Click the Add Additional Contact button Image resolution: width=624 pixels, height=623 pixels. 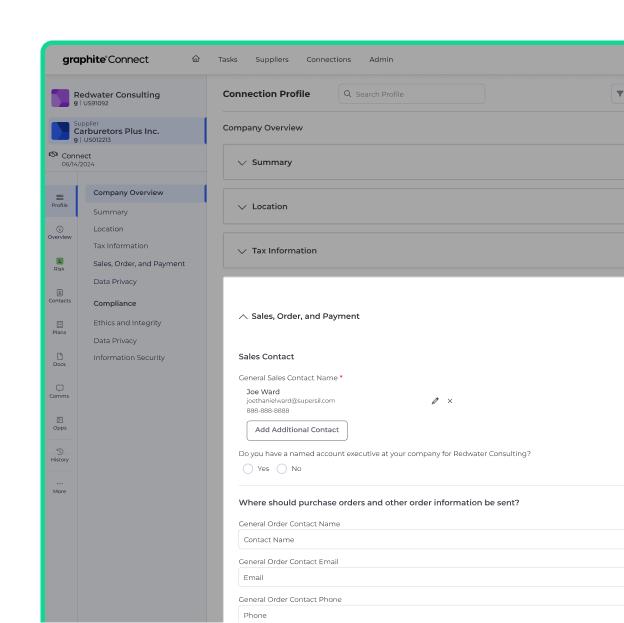[297, 430]
